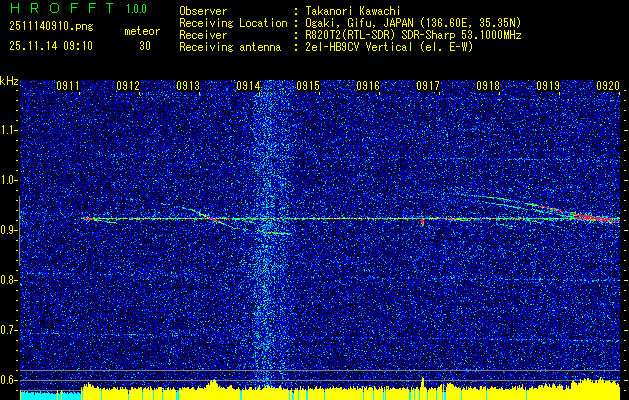The height and width of the screenshot is (400, 629).
Task: Click the 0912 time marker
Action: click(128, 86)
